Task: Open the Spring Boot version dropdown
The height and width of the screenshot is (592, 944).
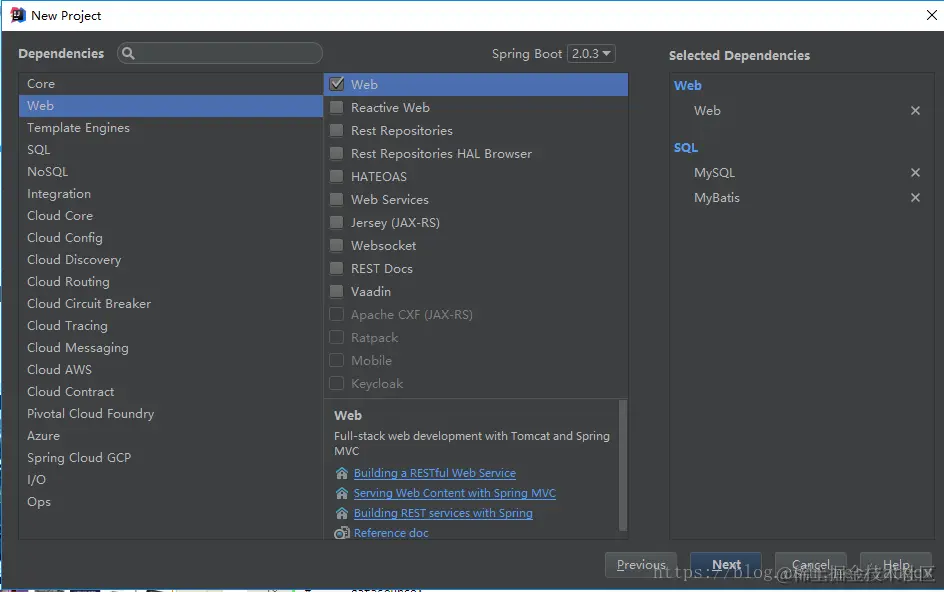Action: pos(591,54)
